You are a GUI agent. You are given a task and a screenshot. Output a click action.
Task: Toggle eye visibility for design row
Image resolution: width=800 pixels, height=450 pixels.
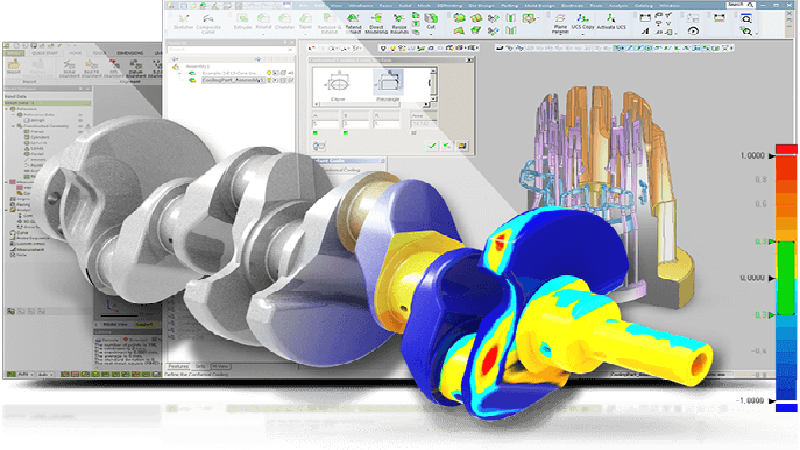point(81,120)
